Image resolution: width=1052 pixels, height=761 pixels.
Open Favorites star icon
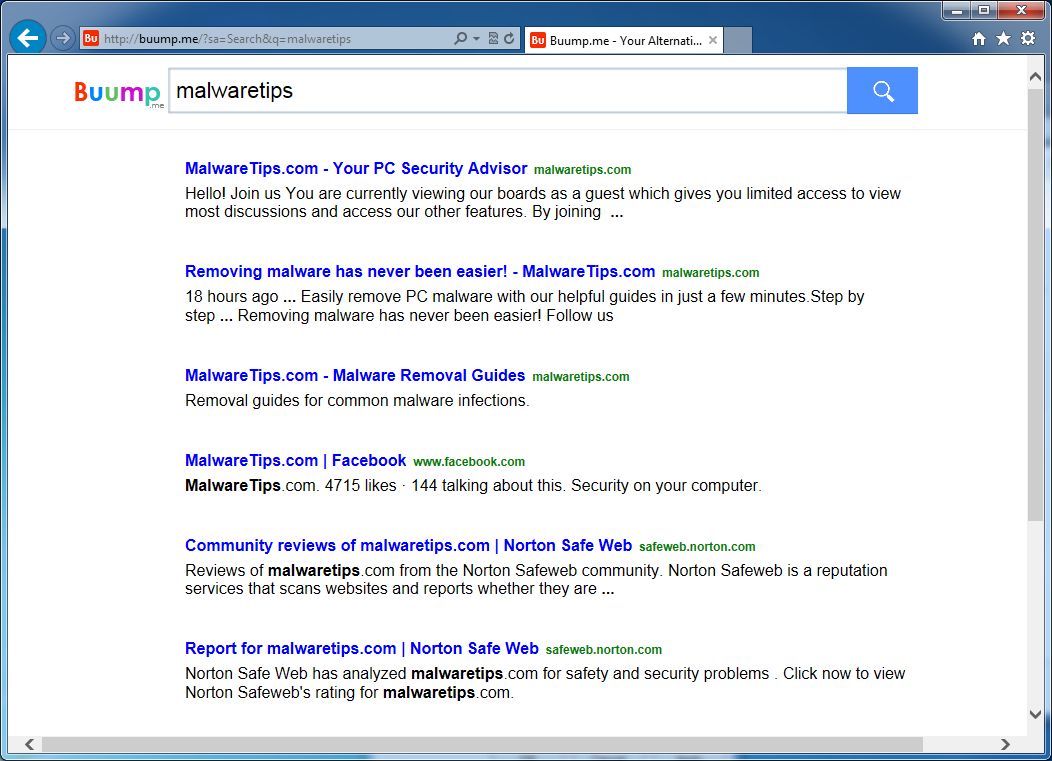[x=1003, y=38]
